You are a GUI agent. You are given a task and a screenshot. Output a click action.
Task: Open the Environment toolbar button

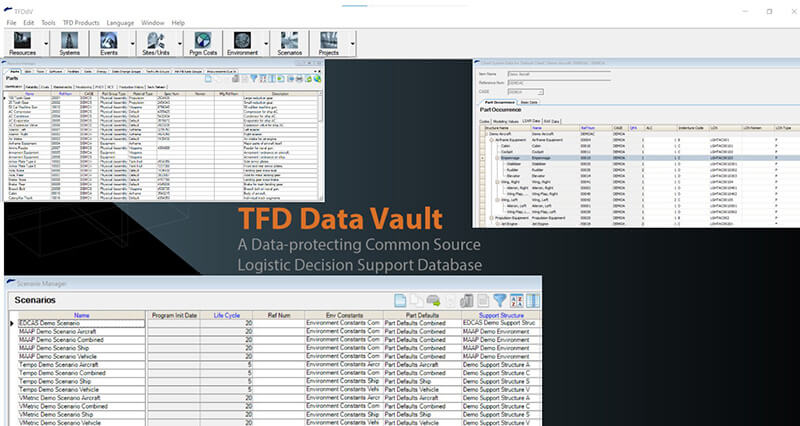click(x=242, y=43)
